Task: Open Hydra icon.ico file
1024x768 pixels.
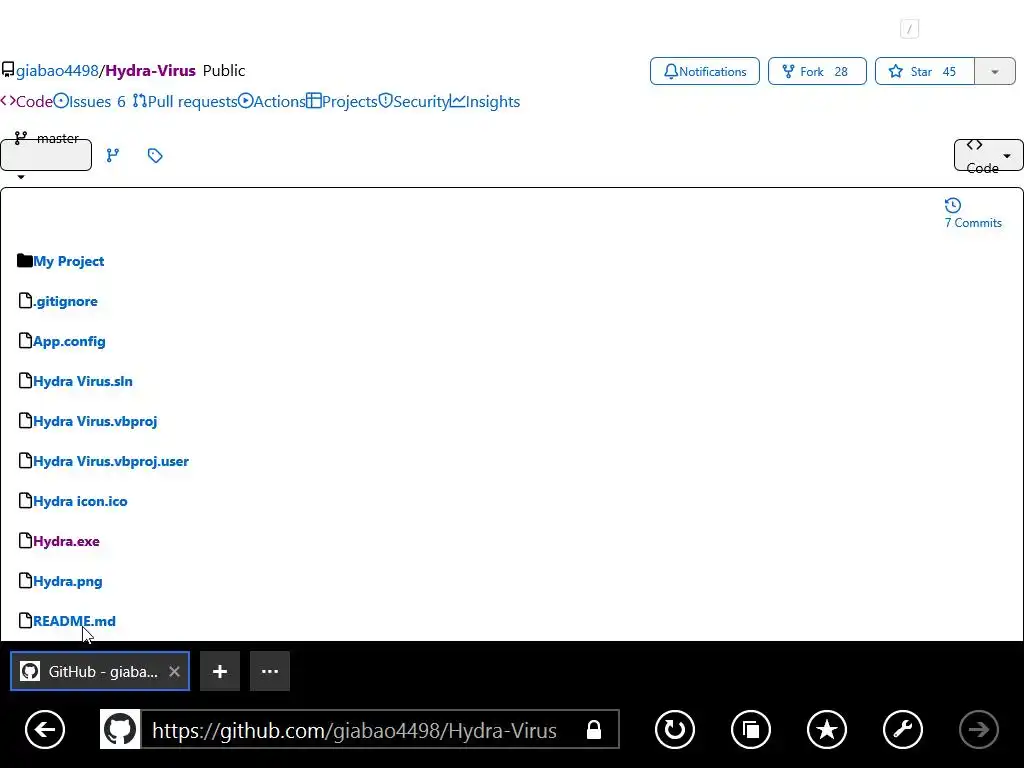Action: (80, 501)
